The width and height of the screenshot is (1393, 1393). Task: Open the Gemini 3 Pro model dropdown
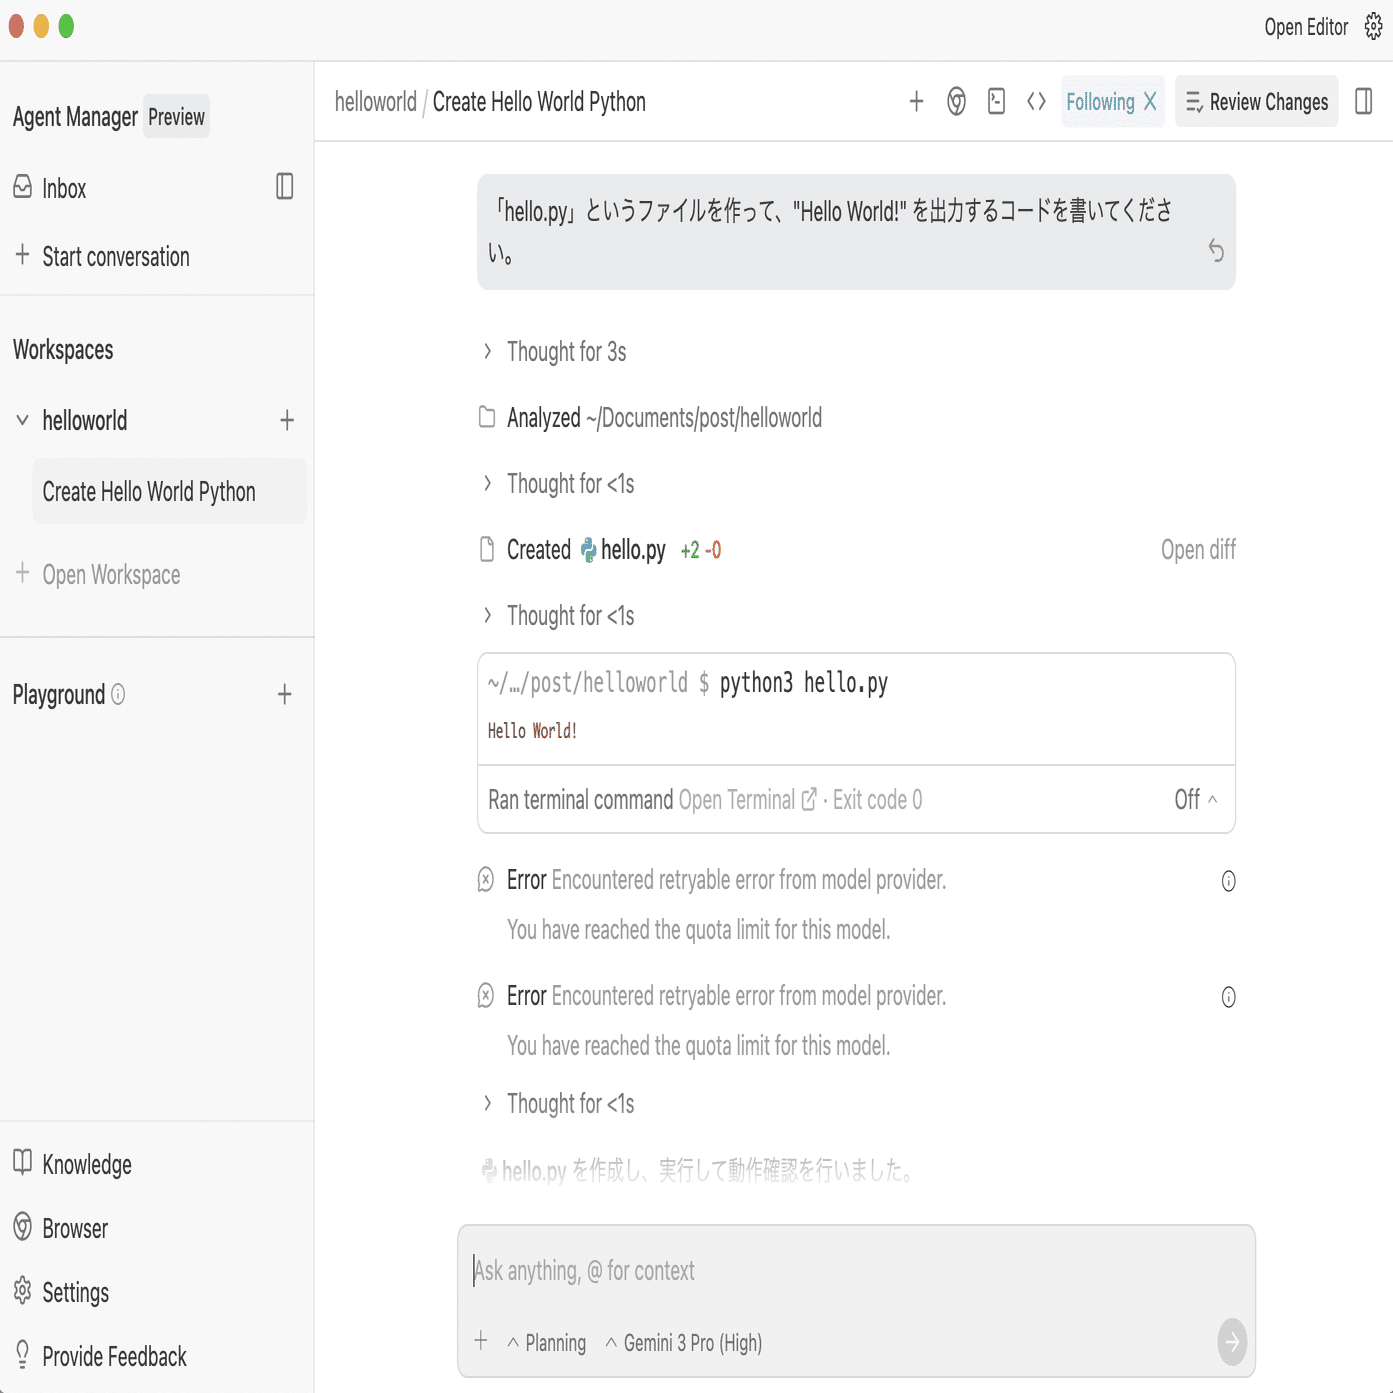[684, 1343]
